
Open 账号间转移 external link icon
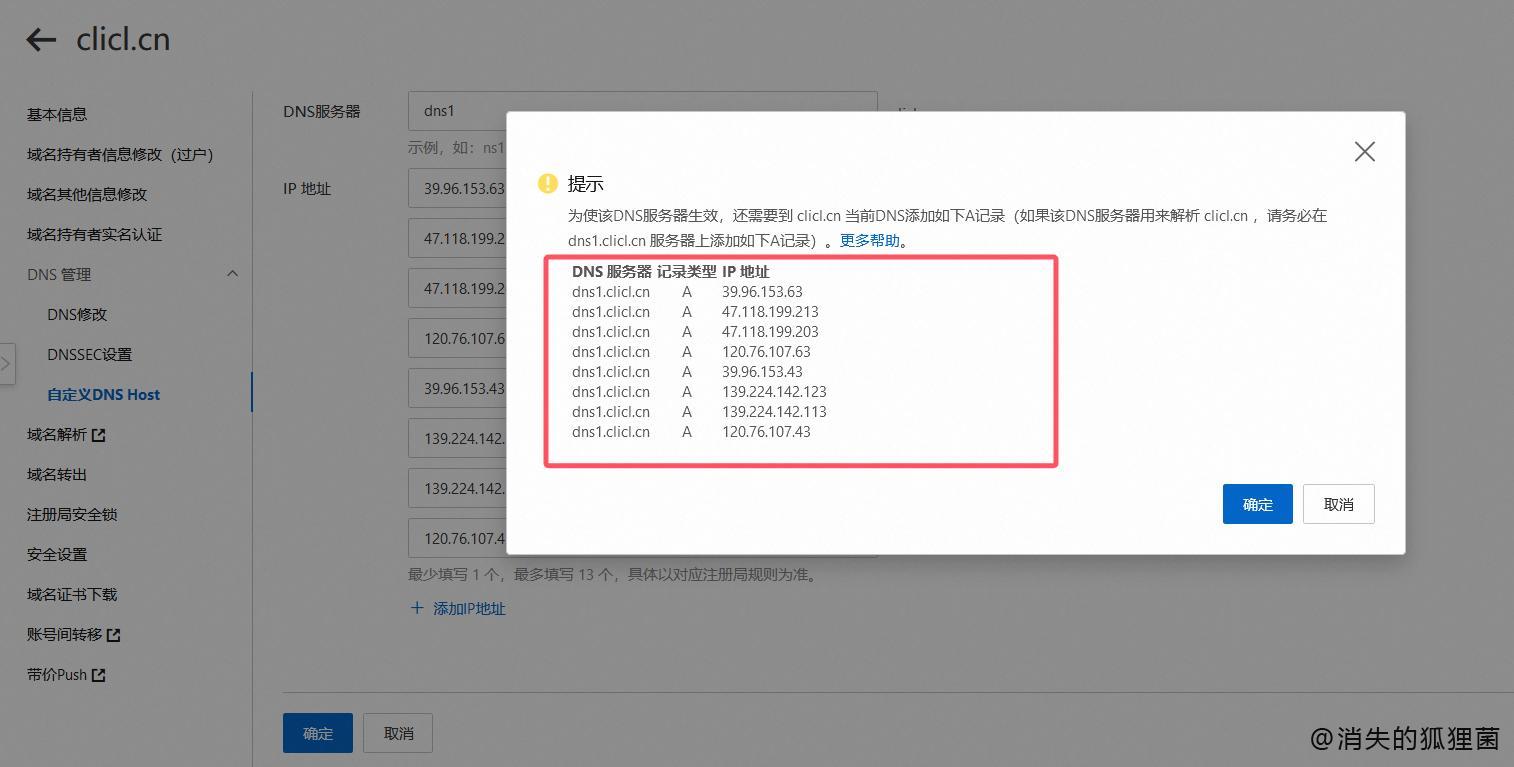[113, 635]
